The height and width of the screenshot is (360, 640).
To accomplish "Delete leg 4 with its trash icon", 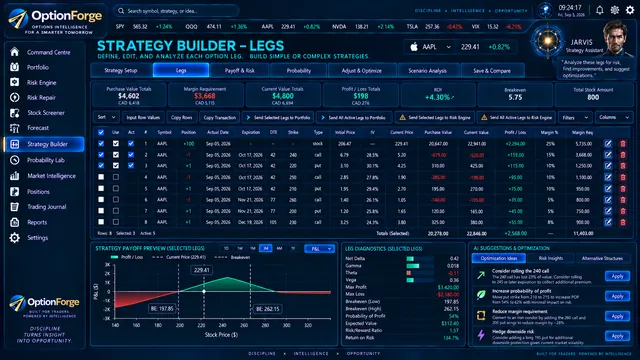I will (623, 177).
